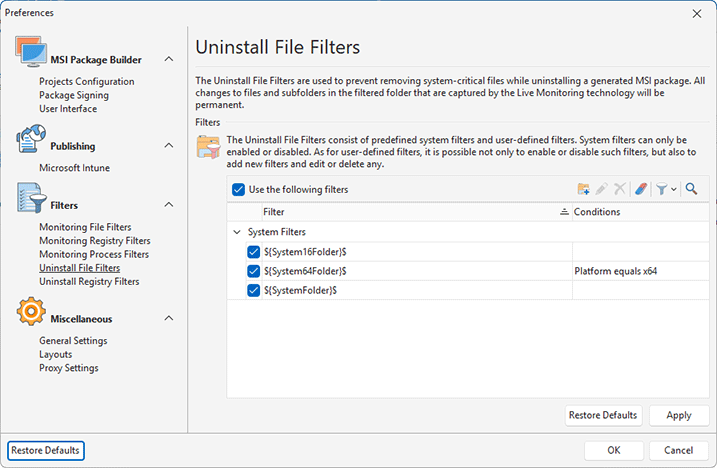Open Layouts page

pyautogui.click(x=55, y=355)
